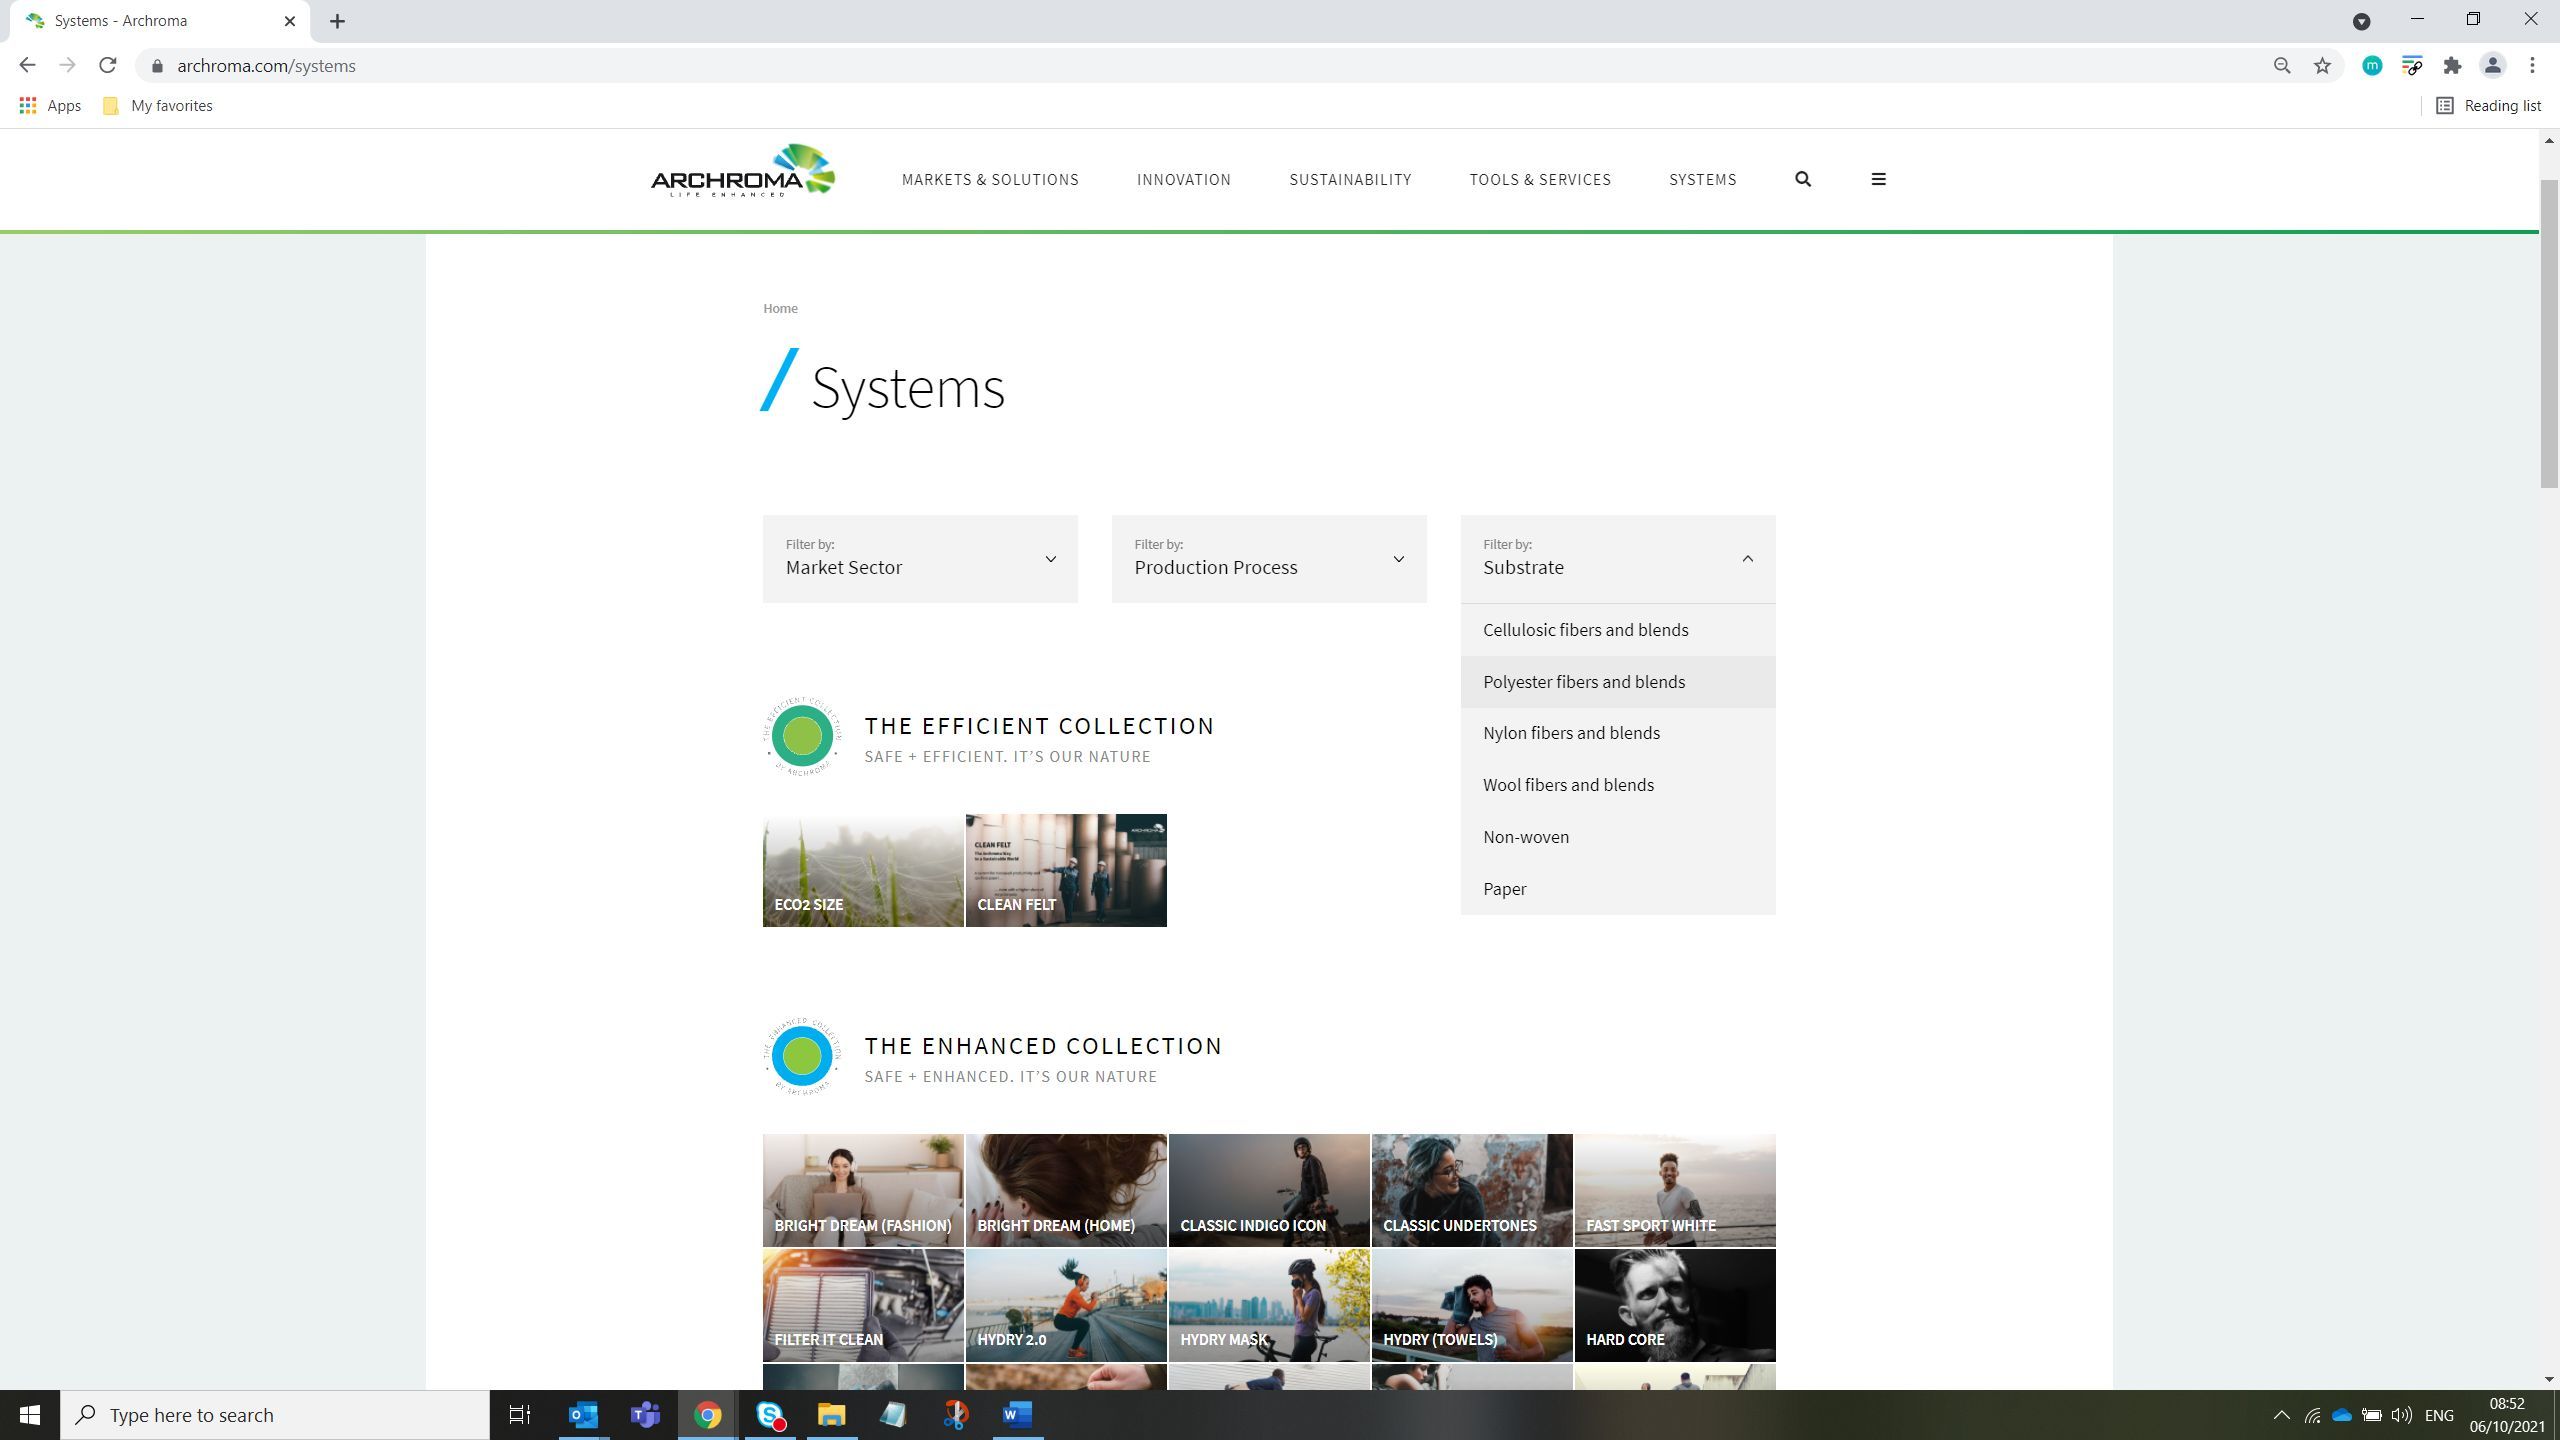Screen dimensions: 2560x1440
Task: Click the browser zoom magnifier icon
Action: (2282, 66)
